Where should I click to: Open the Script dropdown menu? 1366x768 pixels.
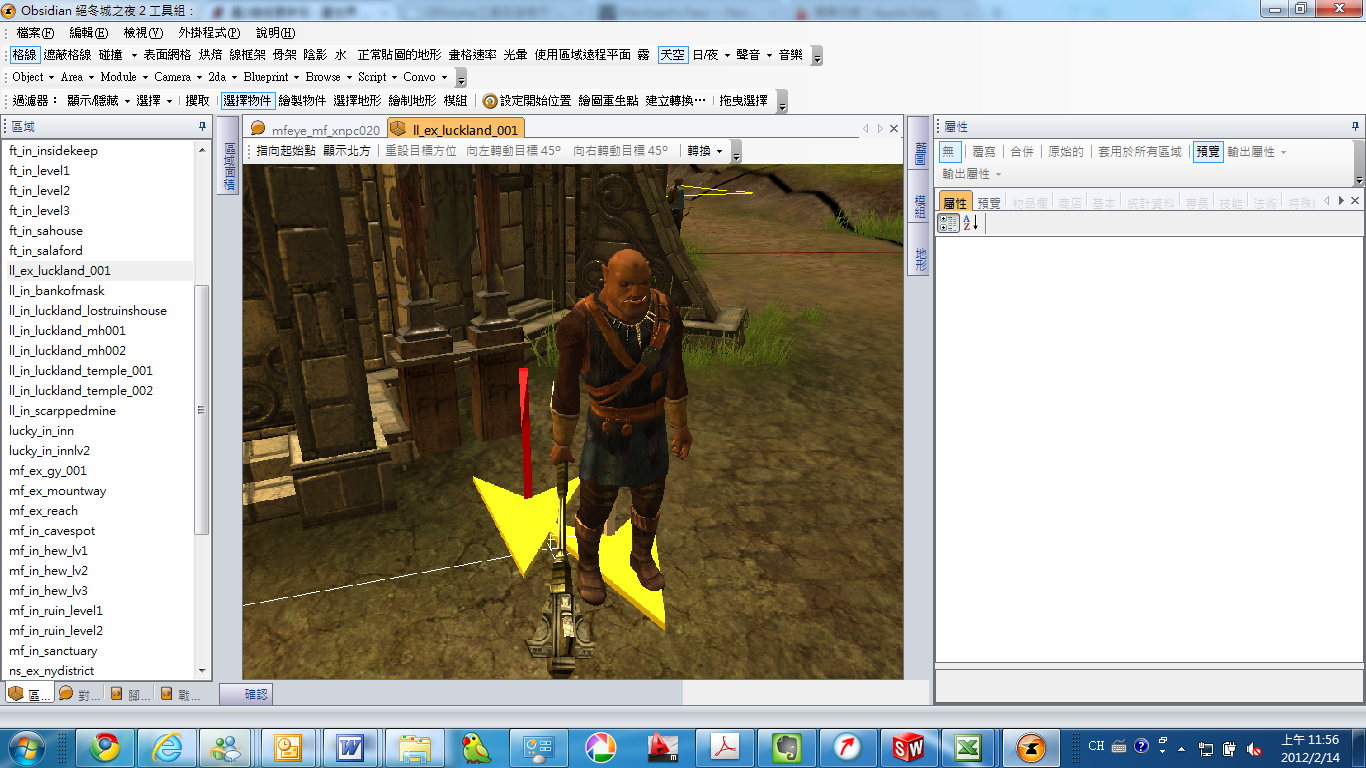pyautogui.click(x=378, y=77)
